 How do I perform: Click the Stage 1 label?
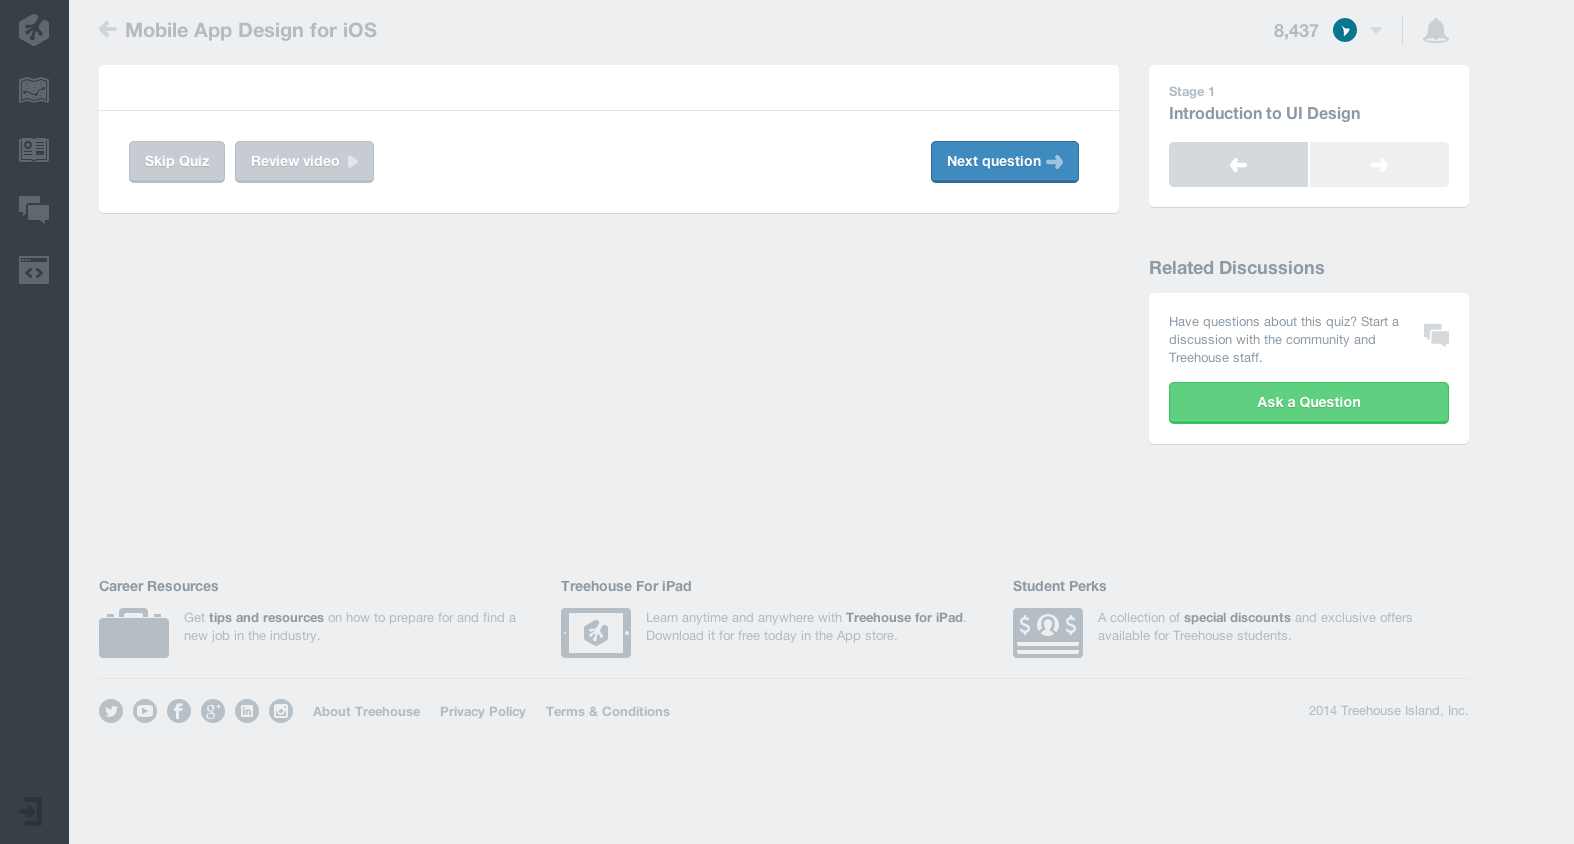pos(1191,92)
